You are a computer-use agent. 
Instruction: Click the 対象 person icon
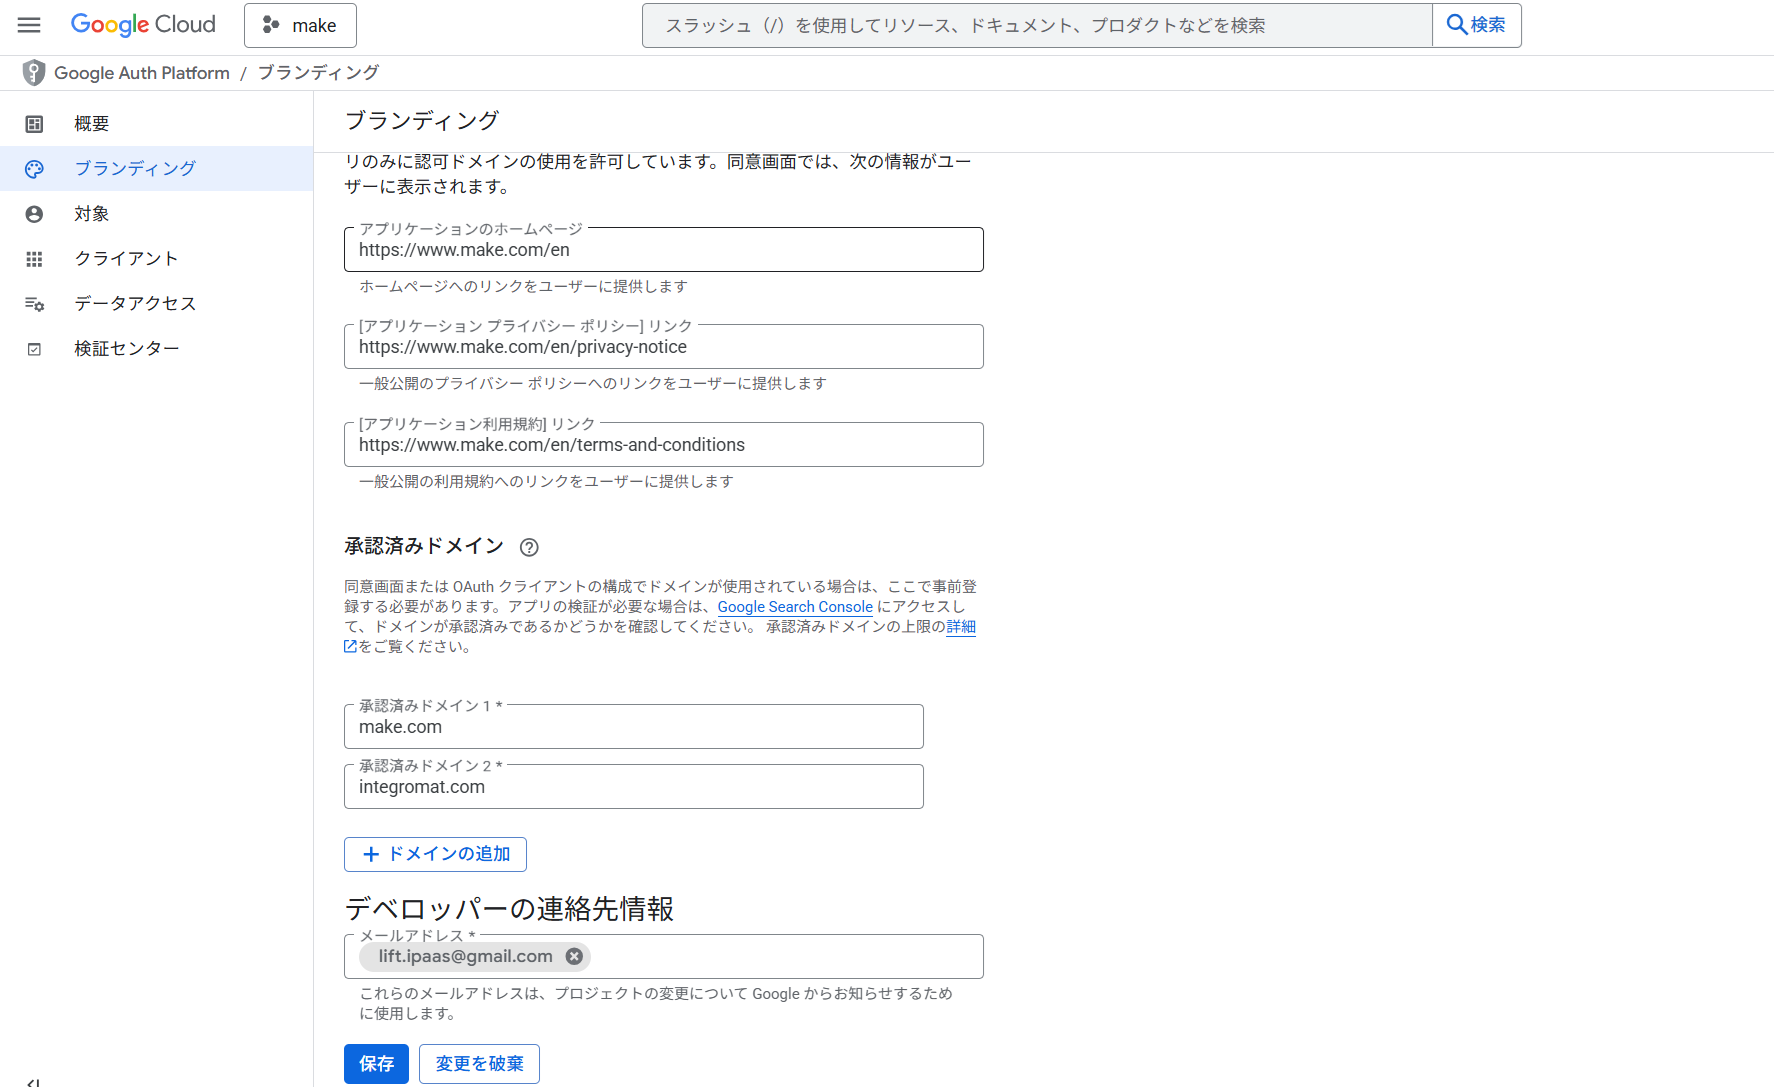pos(34,214)
